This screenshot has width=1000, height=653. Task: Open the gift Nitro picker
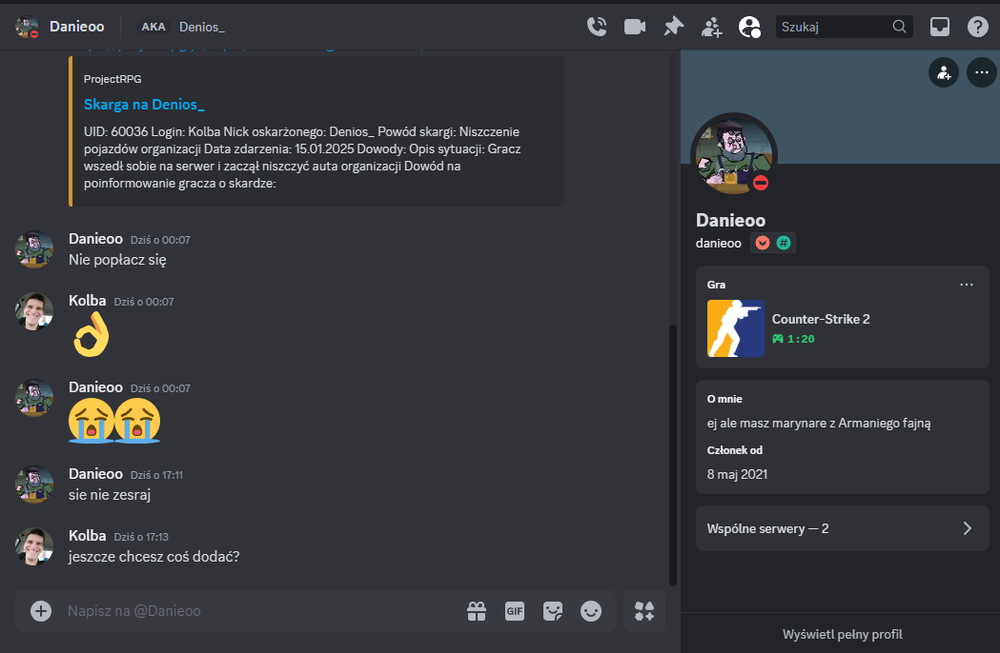point(476,611)
